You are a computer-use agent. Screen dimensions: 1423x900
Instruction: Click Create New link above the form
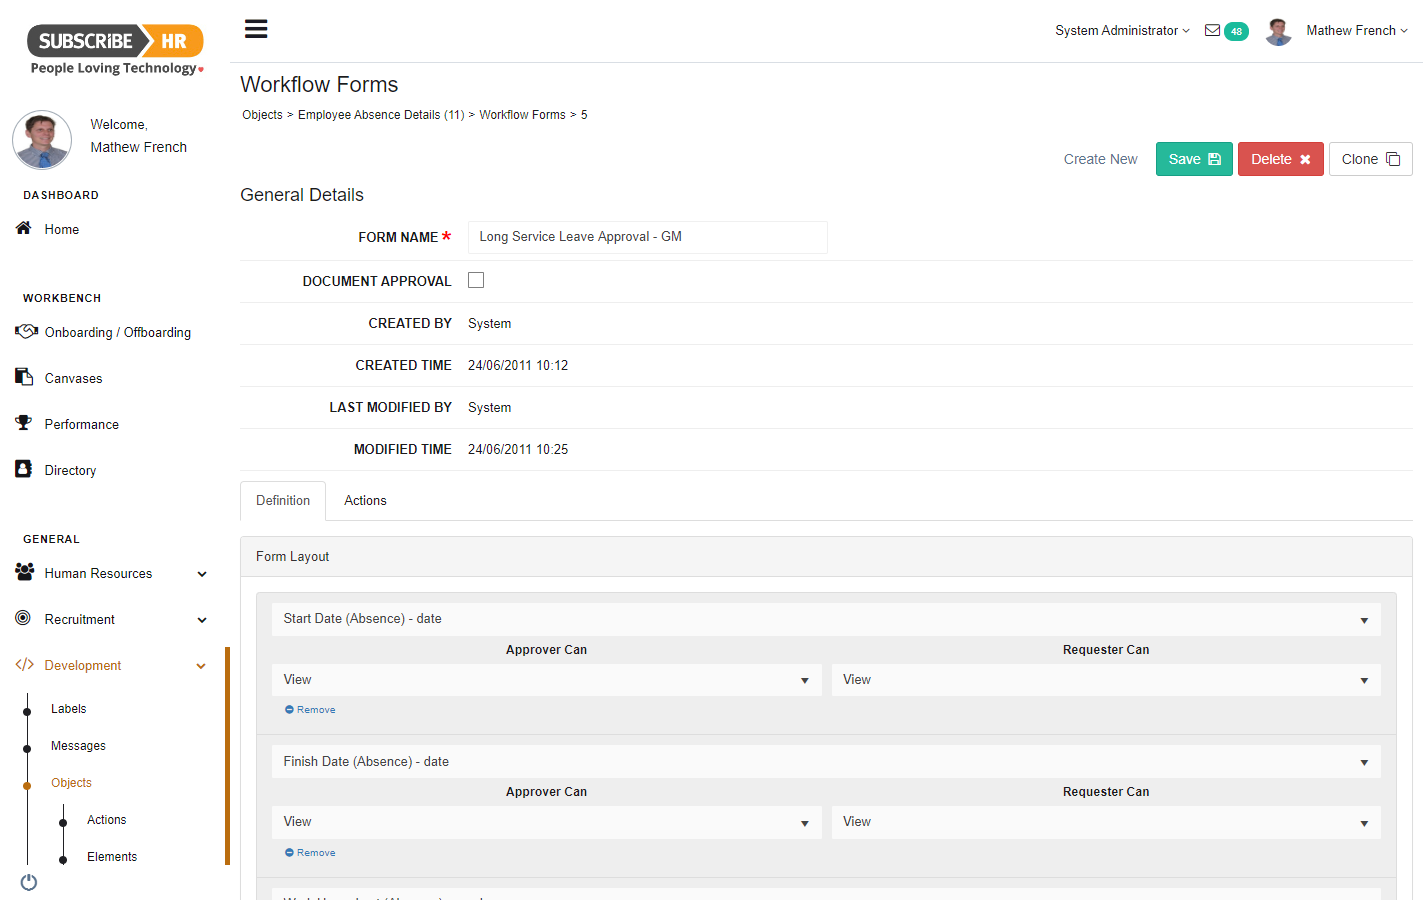click(1100, 158)
